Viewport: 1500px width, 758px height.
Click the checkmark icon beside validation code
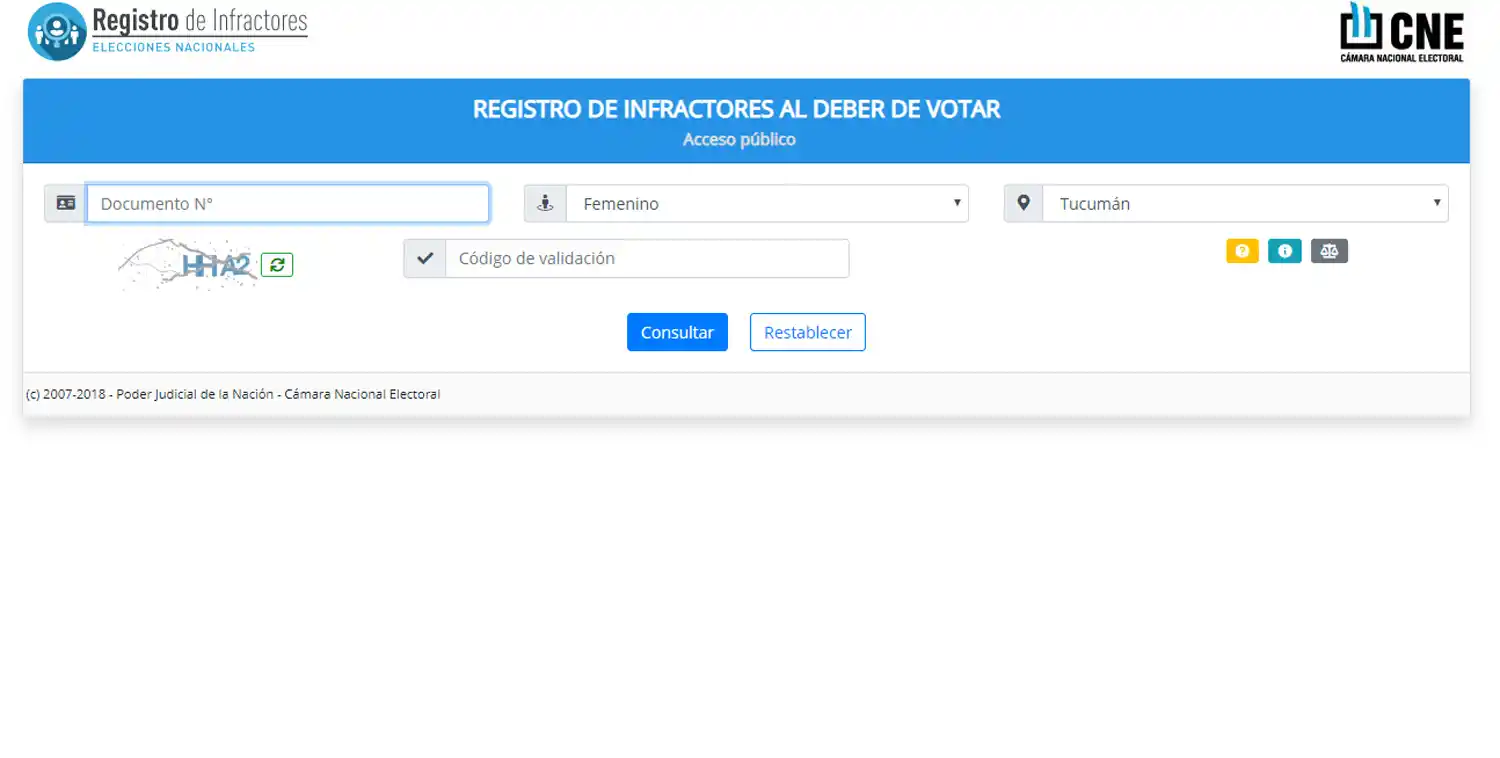(424, 258)
